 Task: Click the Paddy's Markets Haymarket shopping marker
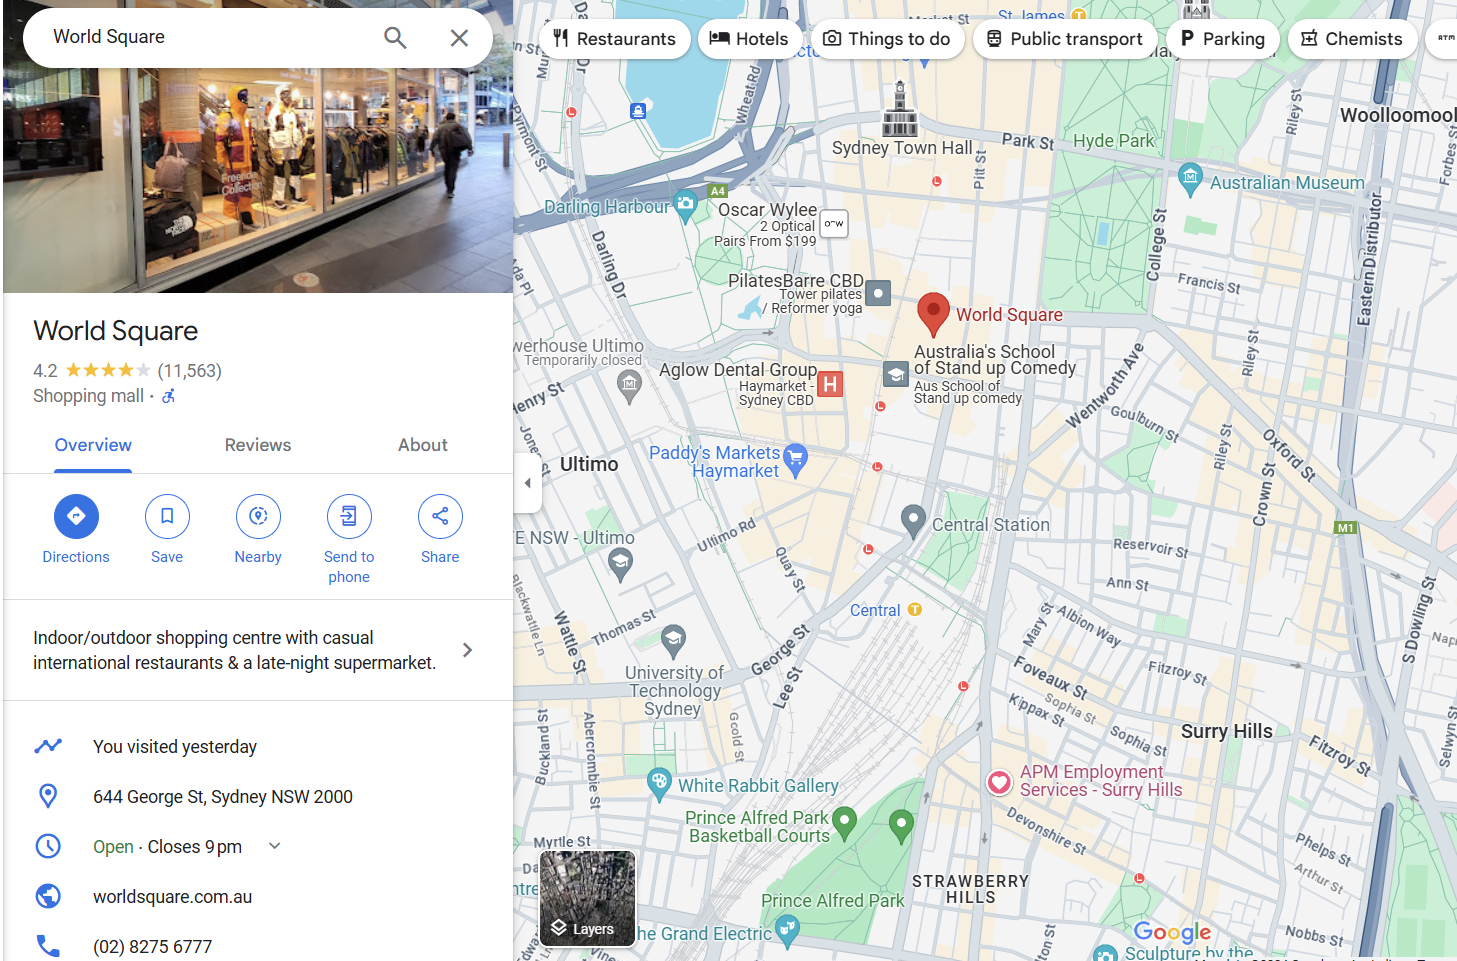tap(795, 459)
